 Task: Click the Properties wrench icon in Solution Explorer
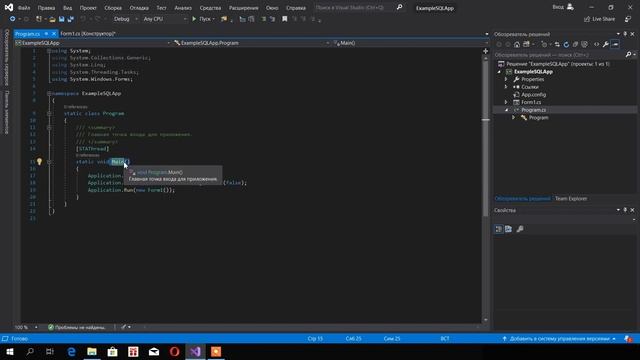point(606,44)
